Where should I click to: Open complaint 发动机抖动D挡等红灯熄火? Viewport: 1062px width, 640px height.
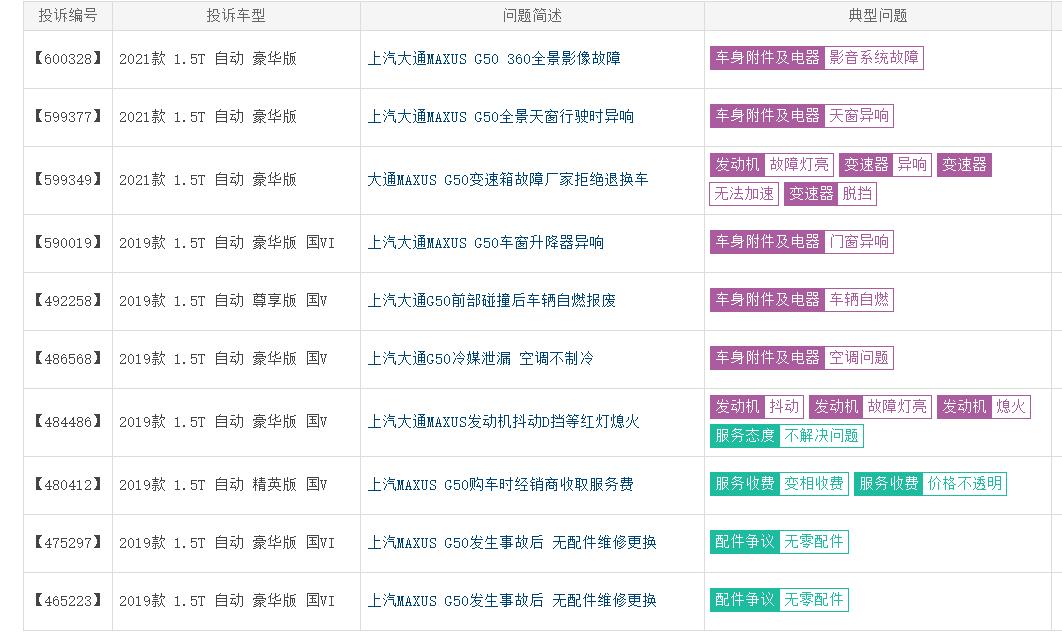[503, 421]
